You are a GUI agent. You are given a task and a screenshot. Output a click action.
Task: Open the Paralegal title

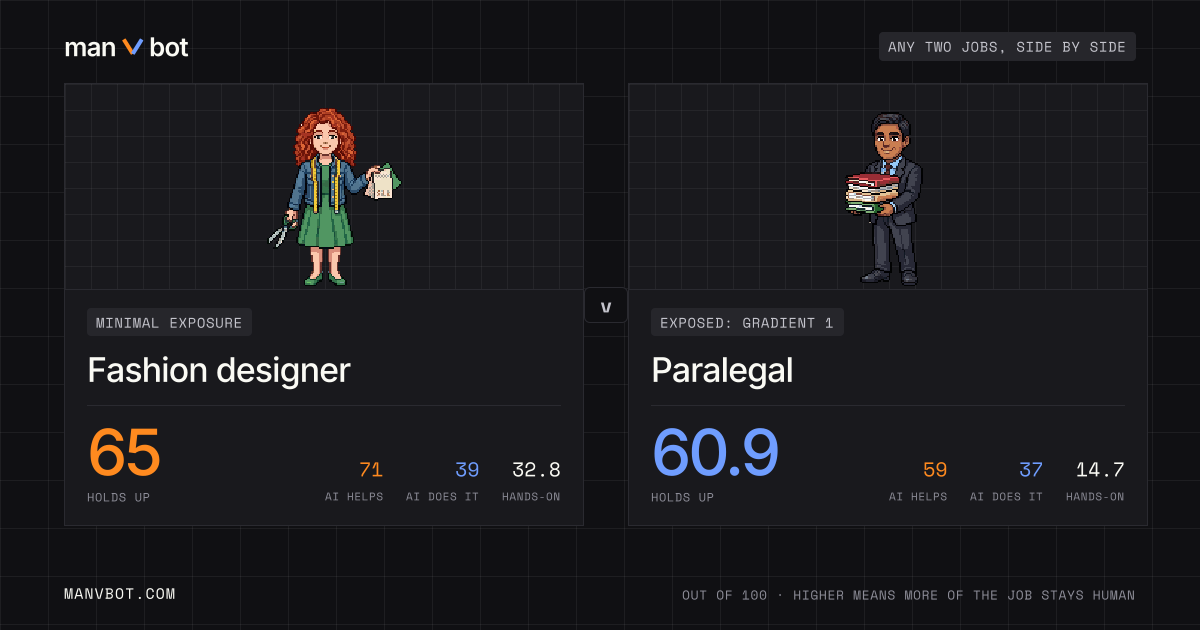[x=722, y=371]
